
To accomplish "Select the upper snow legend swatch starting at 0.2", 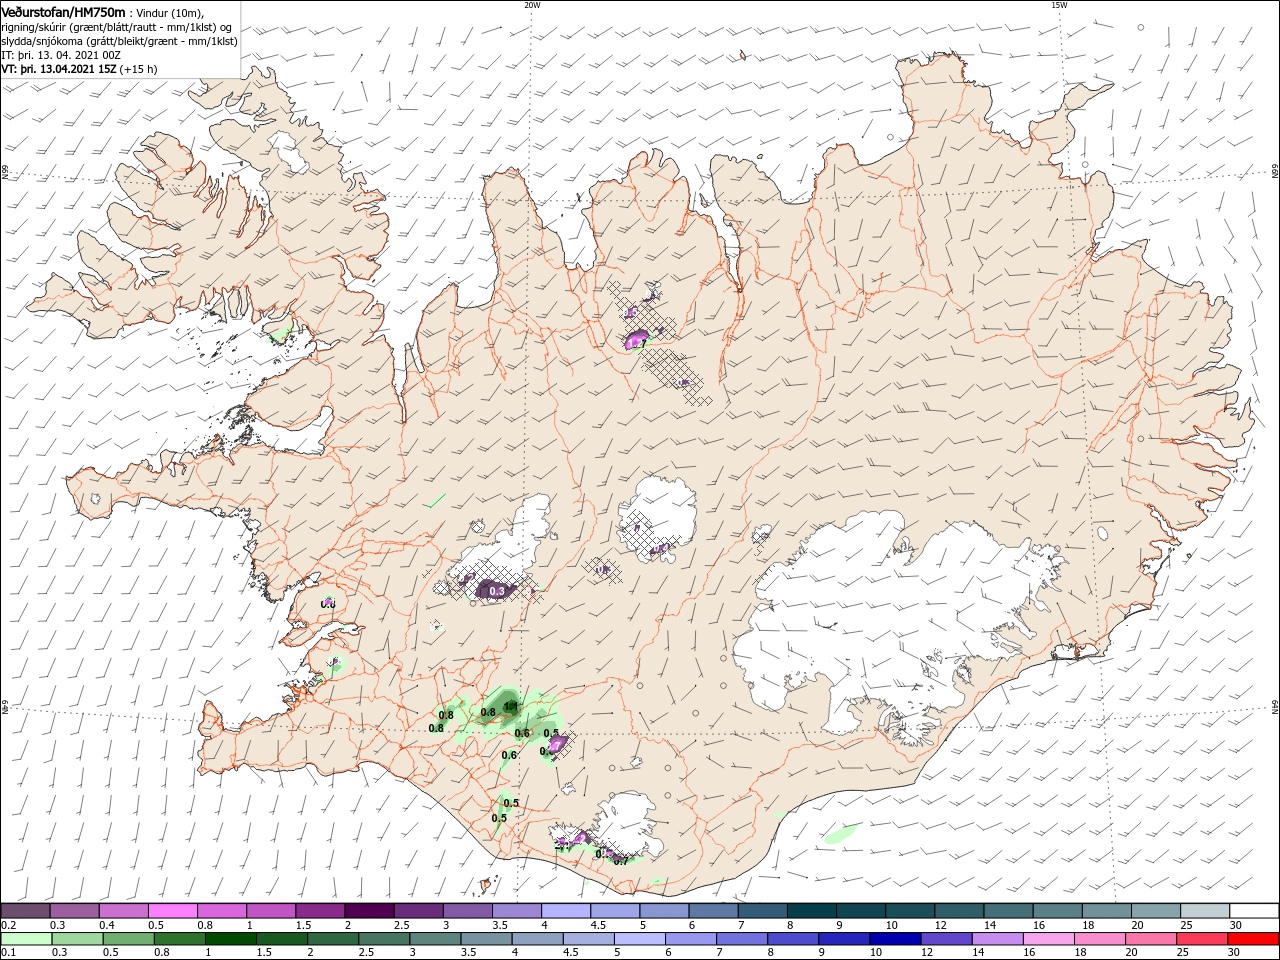I will click(x=25, y=911).
